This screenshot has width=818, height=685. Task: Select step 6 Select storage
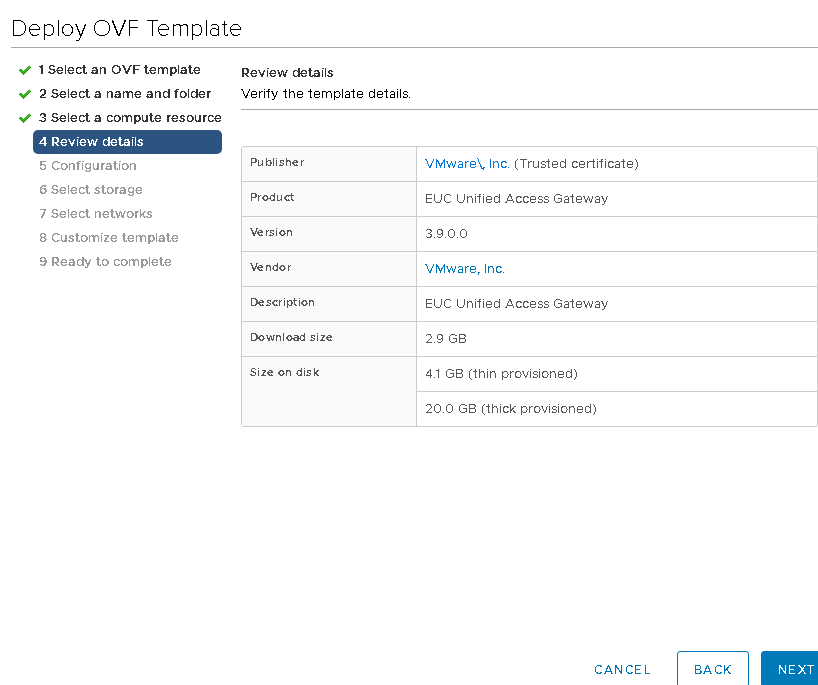pyautogui.click(x=91, y=189)
